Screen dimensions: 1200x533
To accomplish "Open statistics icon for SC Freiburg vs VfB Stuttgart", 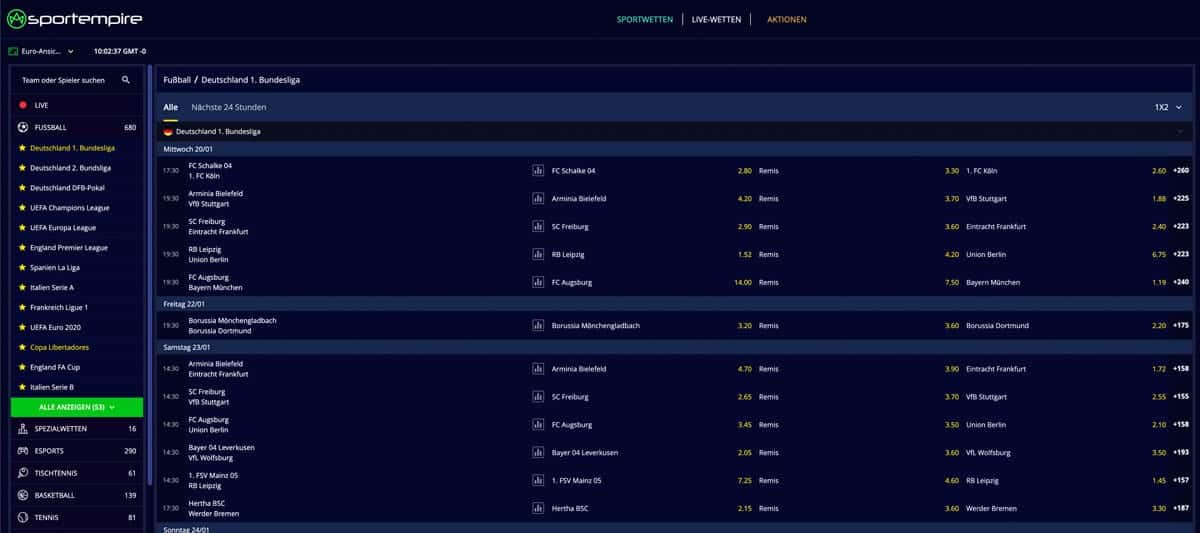I will pyautogui.click(x=538, y=396).
